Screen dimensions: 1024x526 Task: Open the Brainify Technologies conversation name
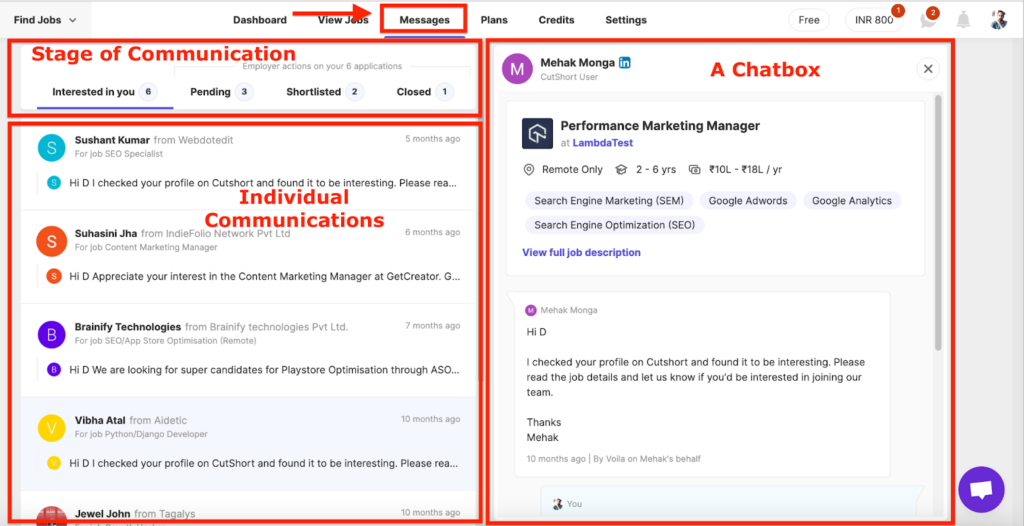tap(128, 327)
